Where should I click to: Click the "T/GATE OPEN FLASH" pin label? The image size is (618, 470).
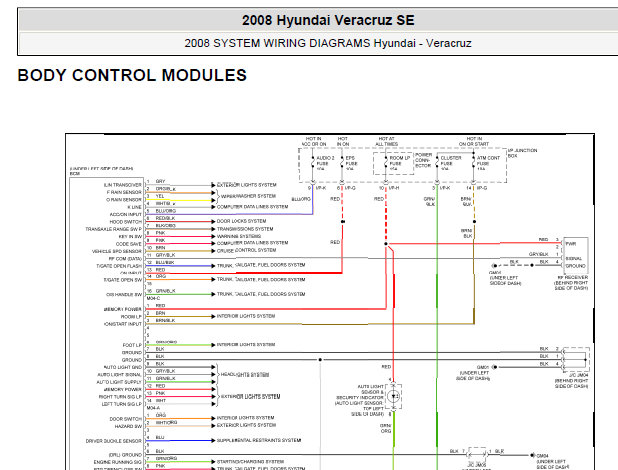(x=119, y=266)
